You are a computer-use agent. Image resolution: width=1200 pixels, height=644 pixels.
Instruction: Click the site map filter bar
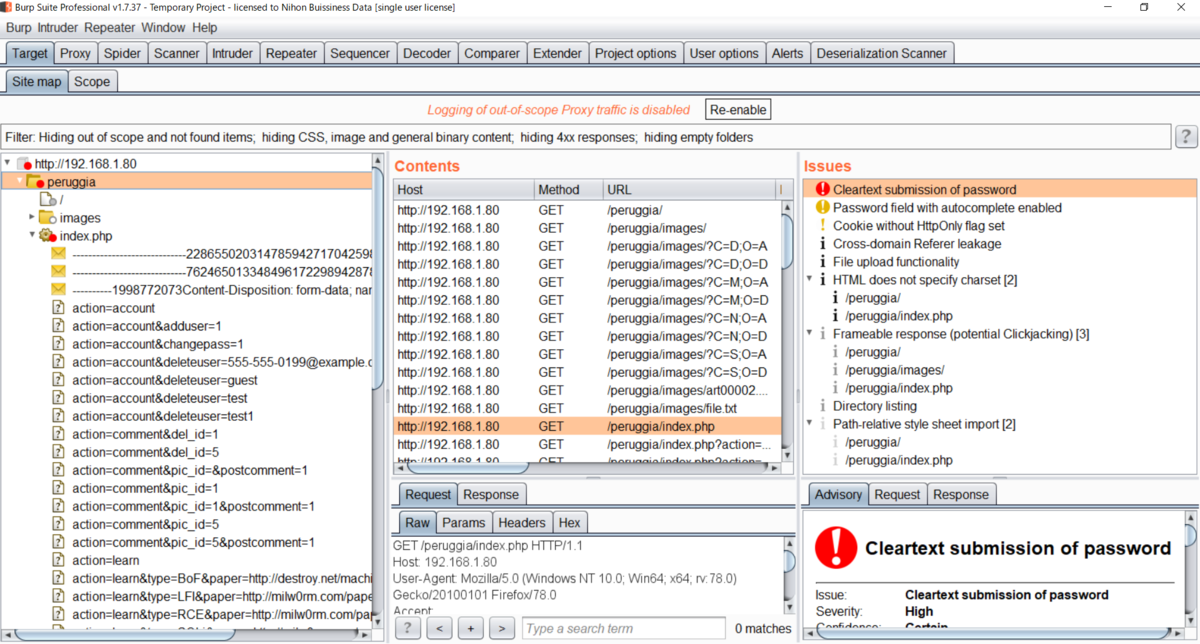587,137
